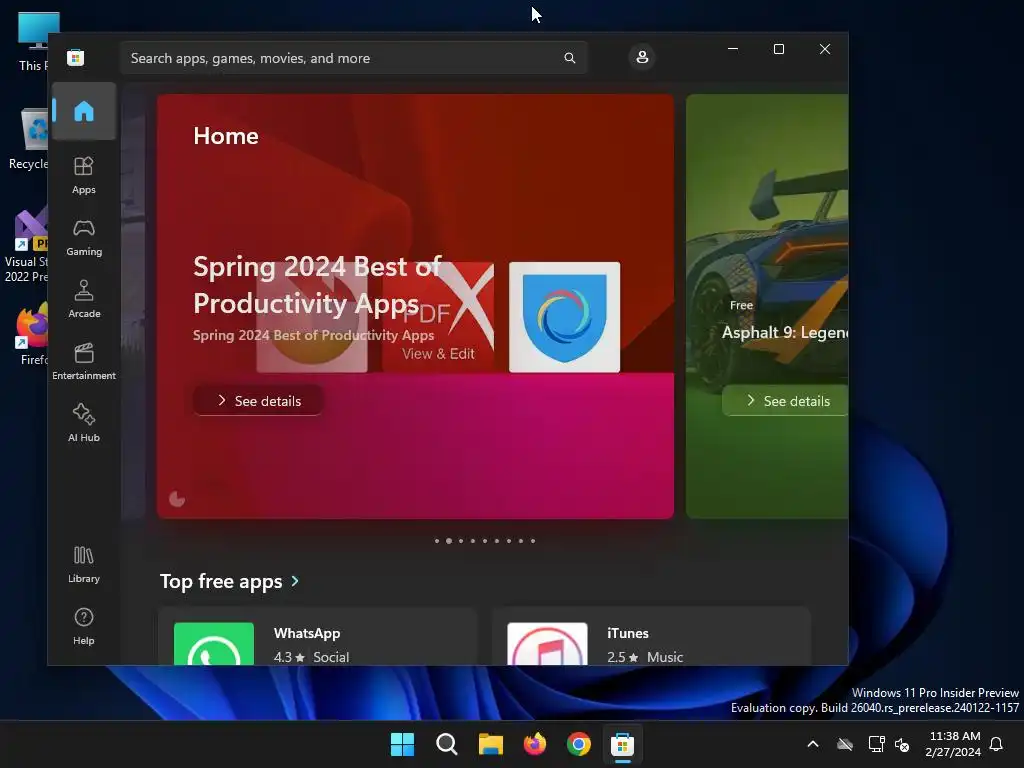Viewport: 1024px width, 768px height.
Task: Open the network status tray icon
Action: (x=876, y=744)
